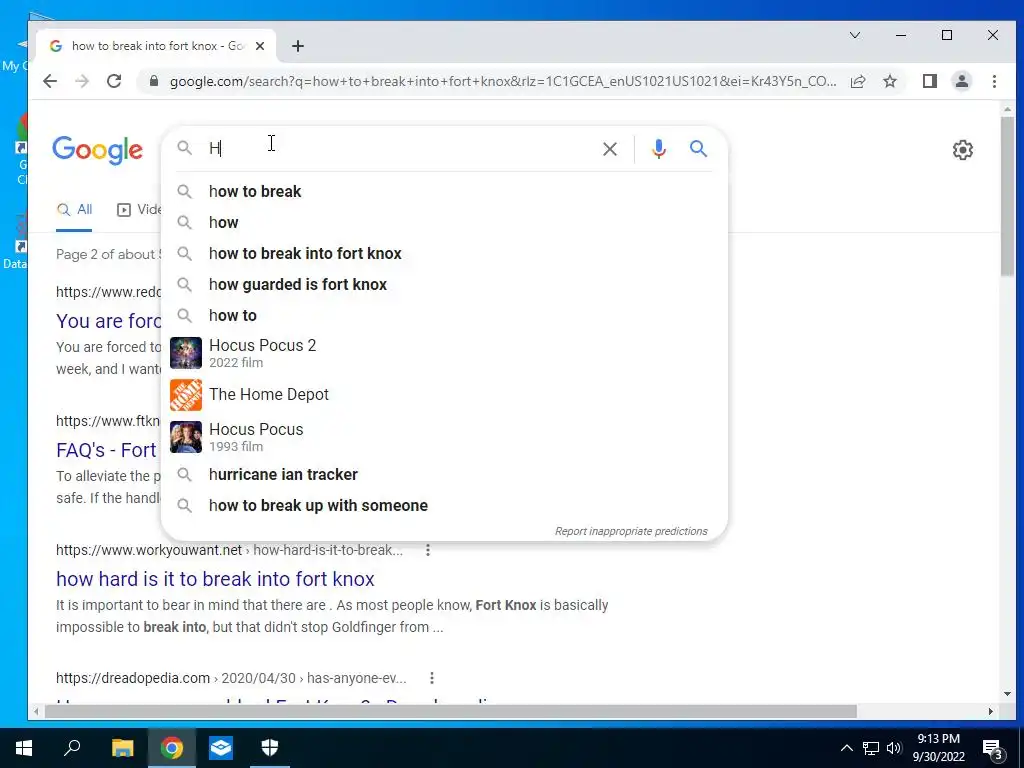1024x768 pixels.
Task: Select 'hurricane ian tracker' suggestion
Action: click(x=444, y=475)
